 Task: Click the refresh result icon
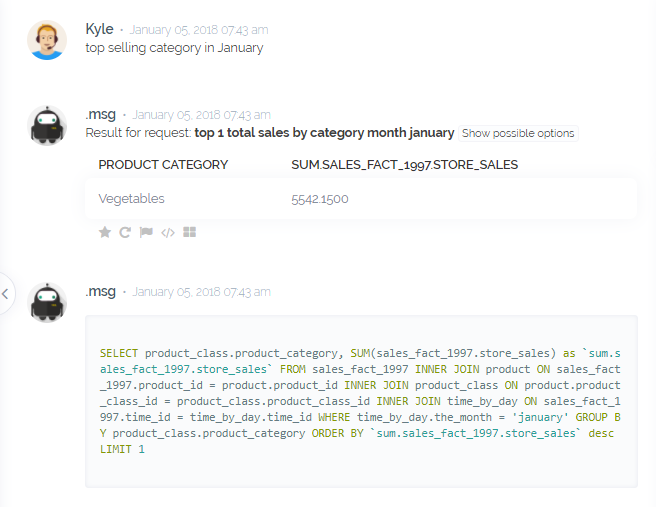[x=125, y=232]
